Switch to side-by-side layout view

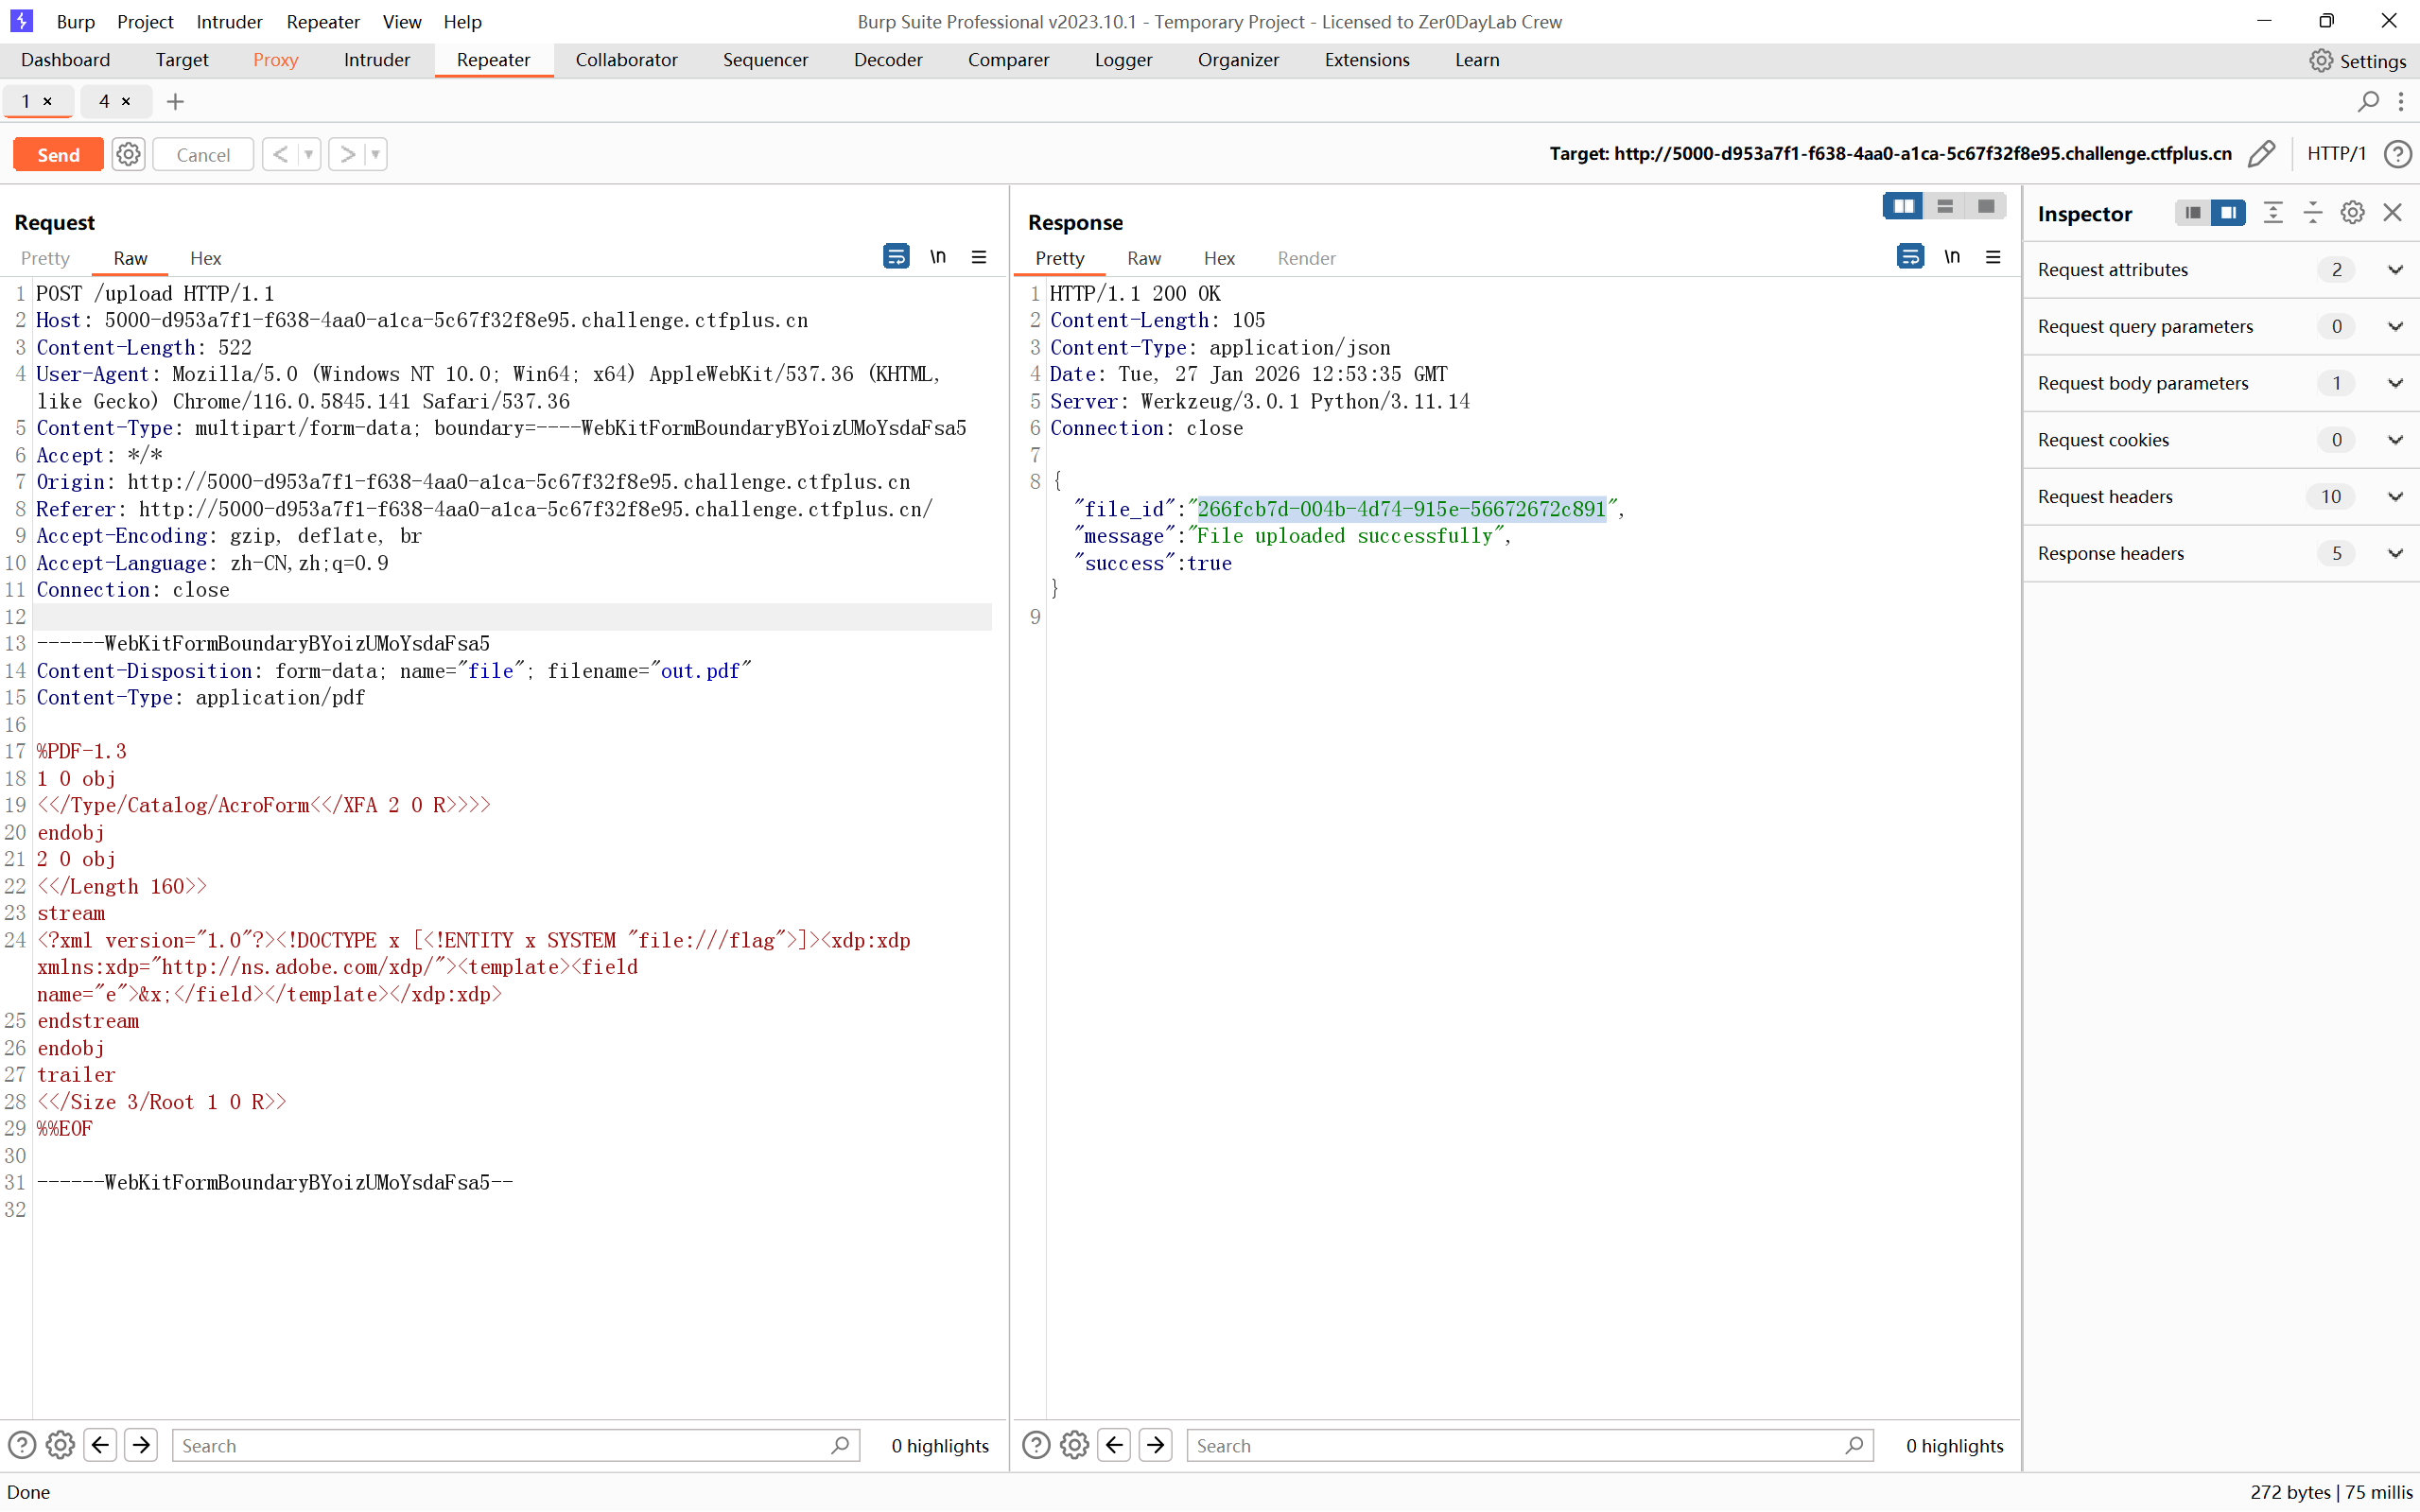[x=1903, y=206]
